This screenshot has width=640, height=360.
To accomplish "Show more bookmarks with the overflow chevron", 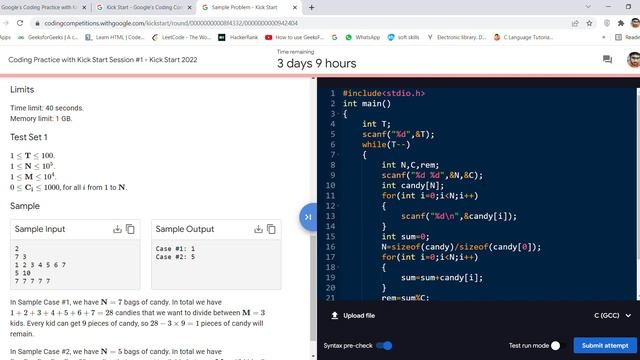I will [x=604, y=37].
